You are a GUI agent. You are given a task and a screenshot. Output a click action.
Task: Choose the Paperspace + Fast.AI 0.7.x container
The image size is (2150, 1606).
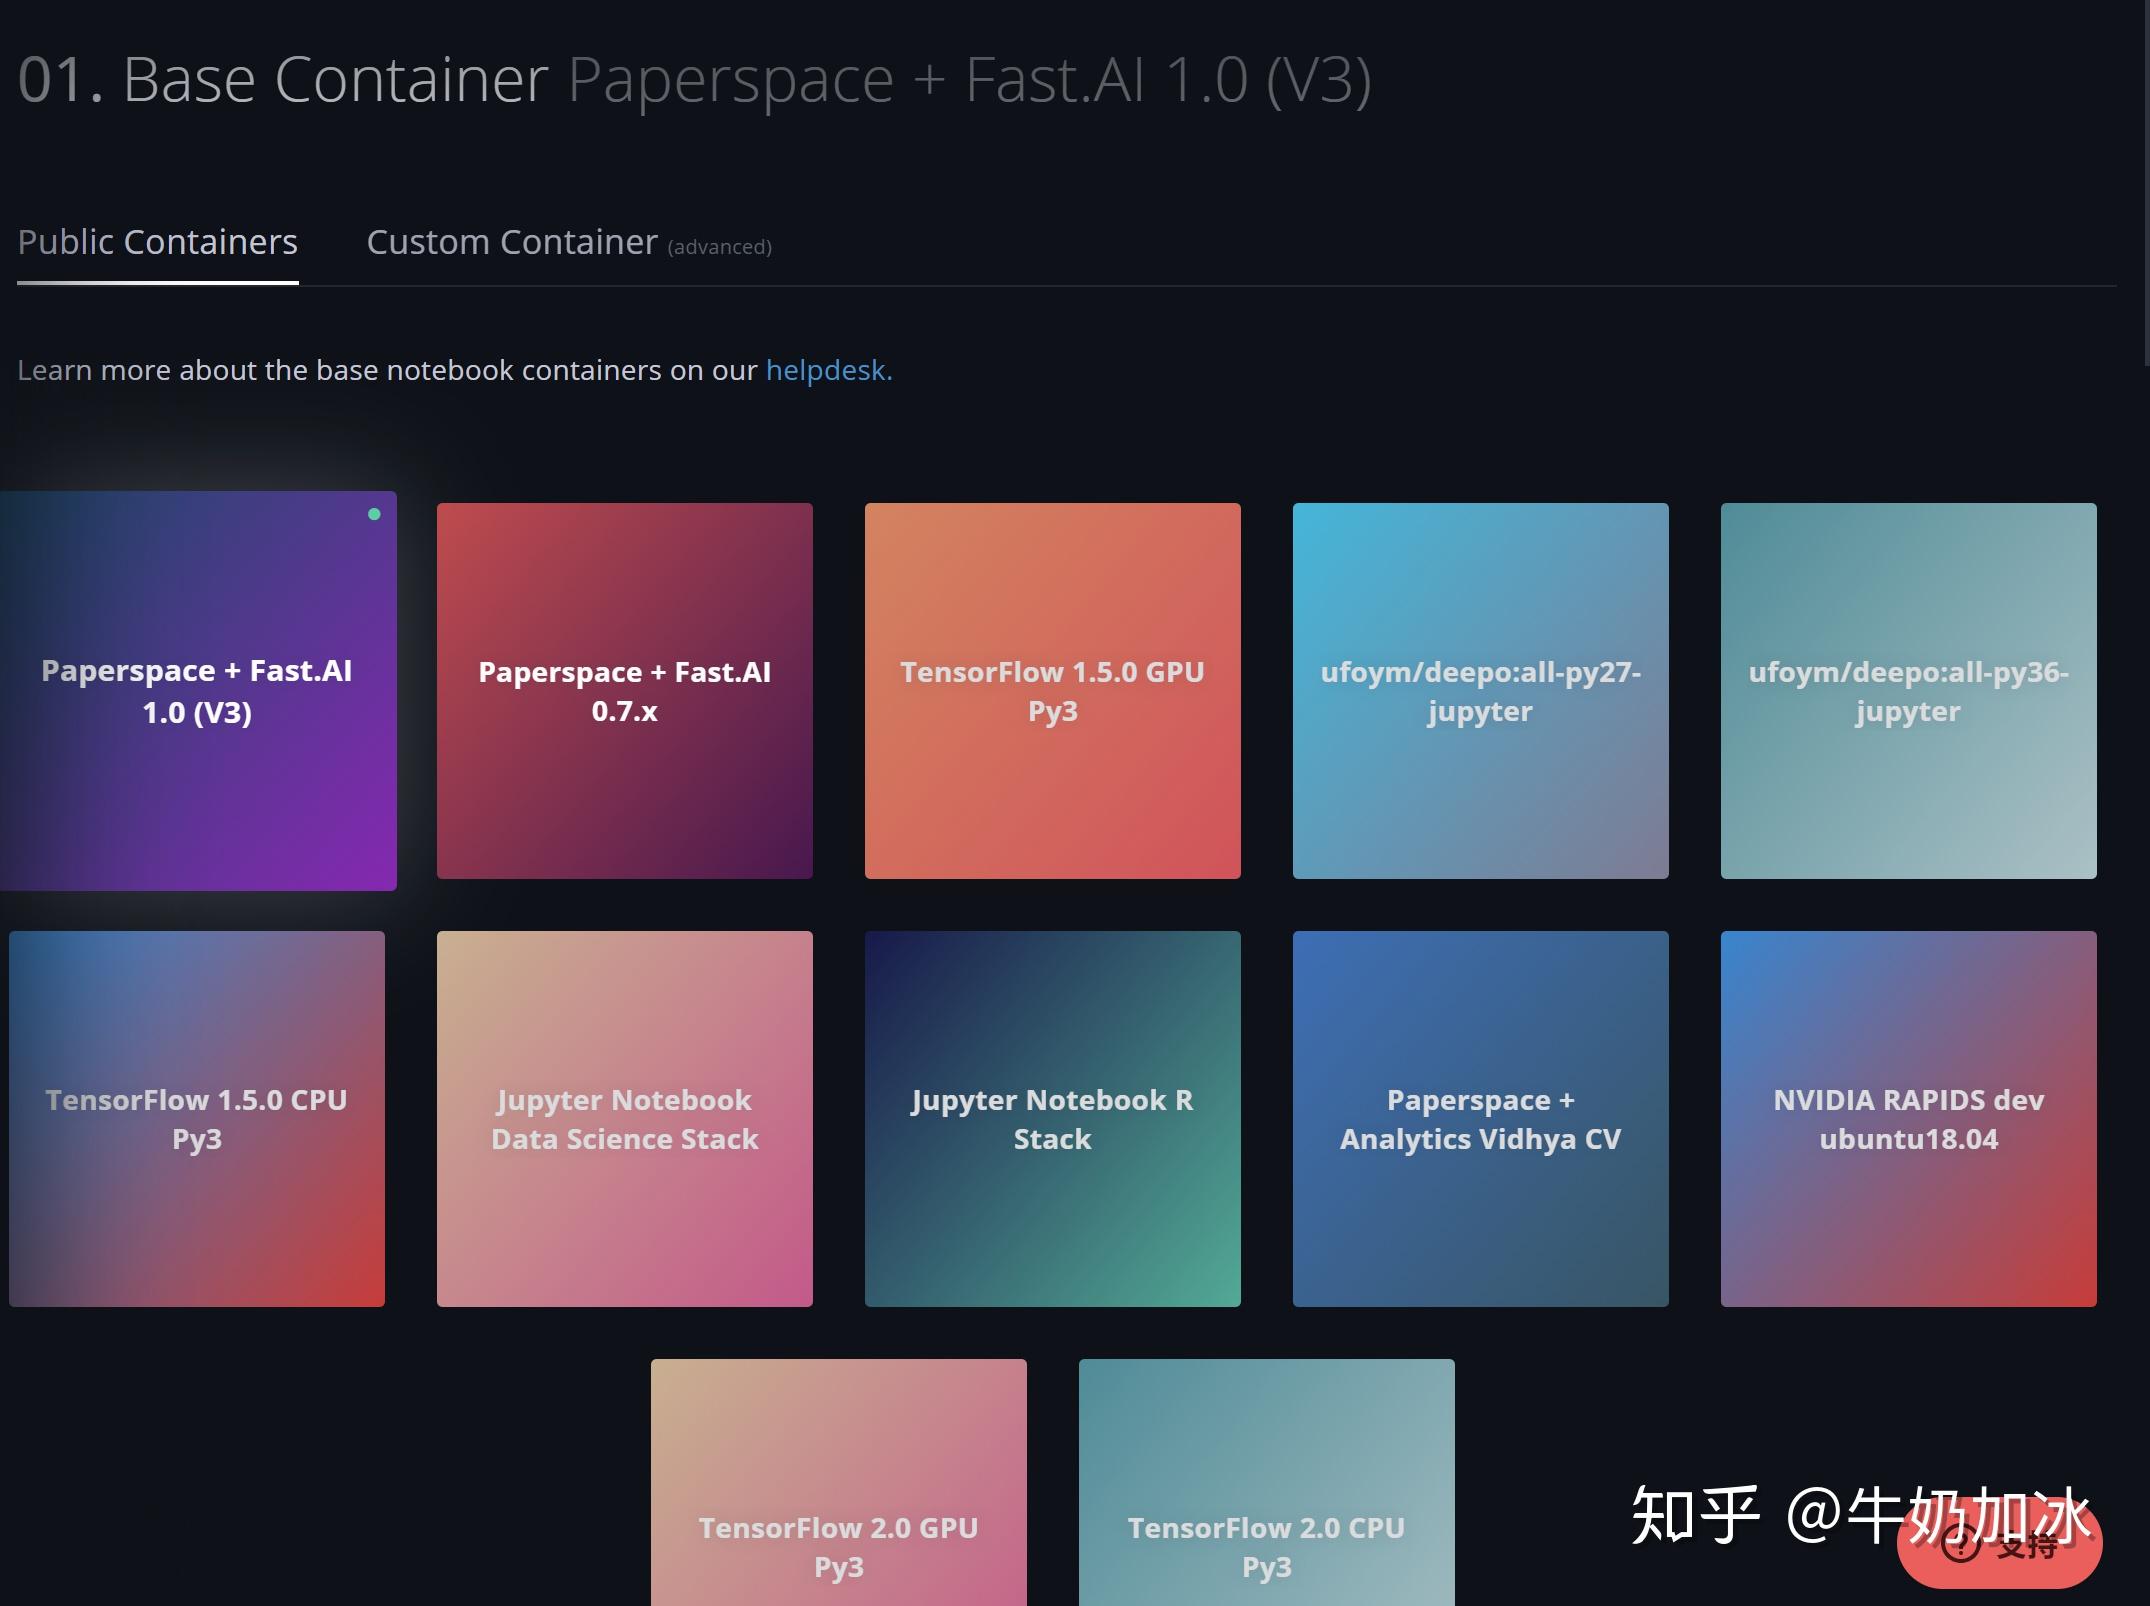coord(624,690)
